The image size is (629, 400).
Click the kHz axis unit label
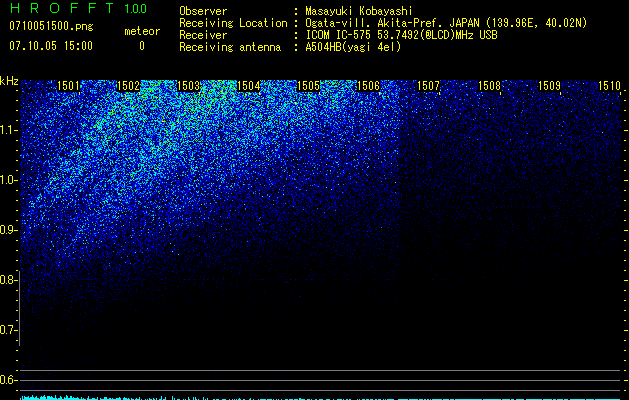[9, 81]
